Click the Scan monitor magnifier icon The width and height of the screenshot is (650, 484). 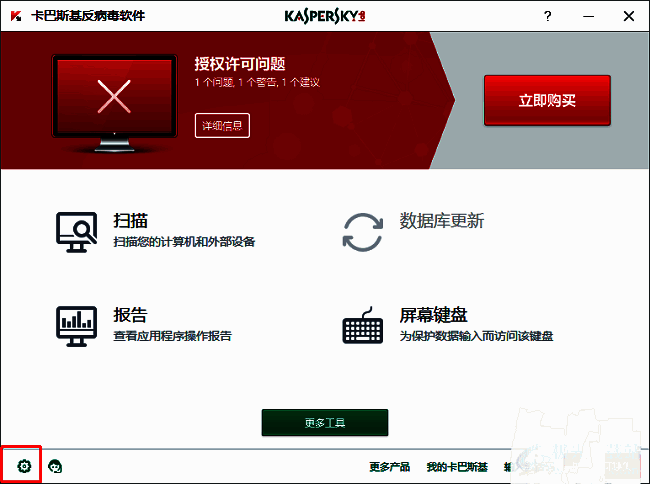click(x=77, y=232)
